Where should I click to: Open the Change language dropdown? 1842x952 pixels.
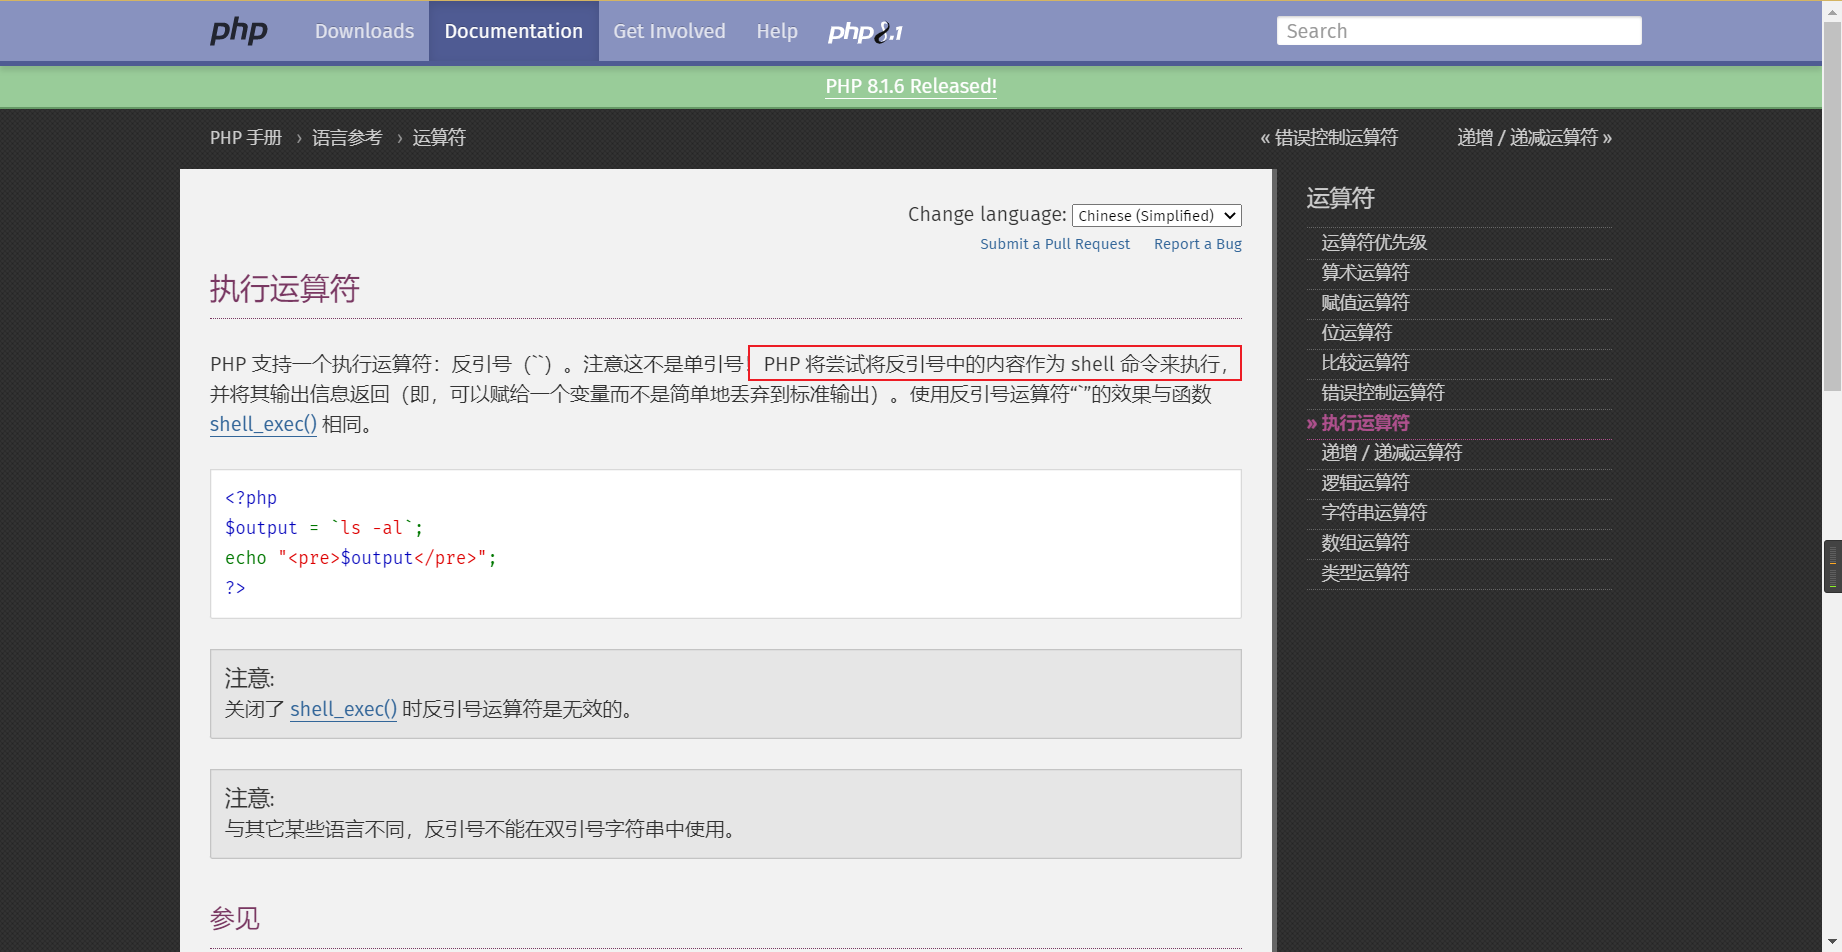click(1157, 215)
